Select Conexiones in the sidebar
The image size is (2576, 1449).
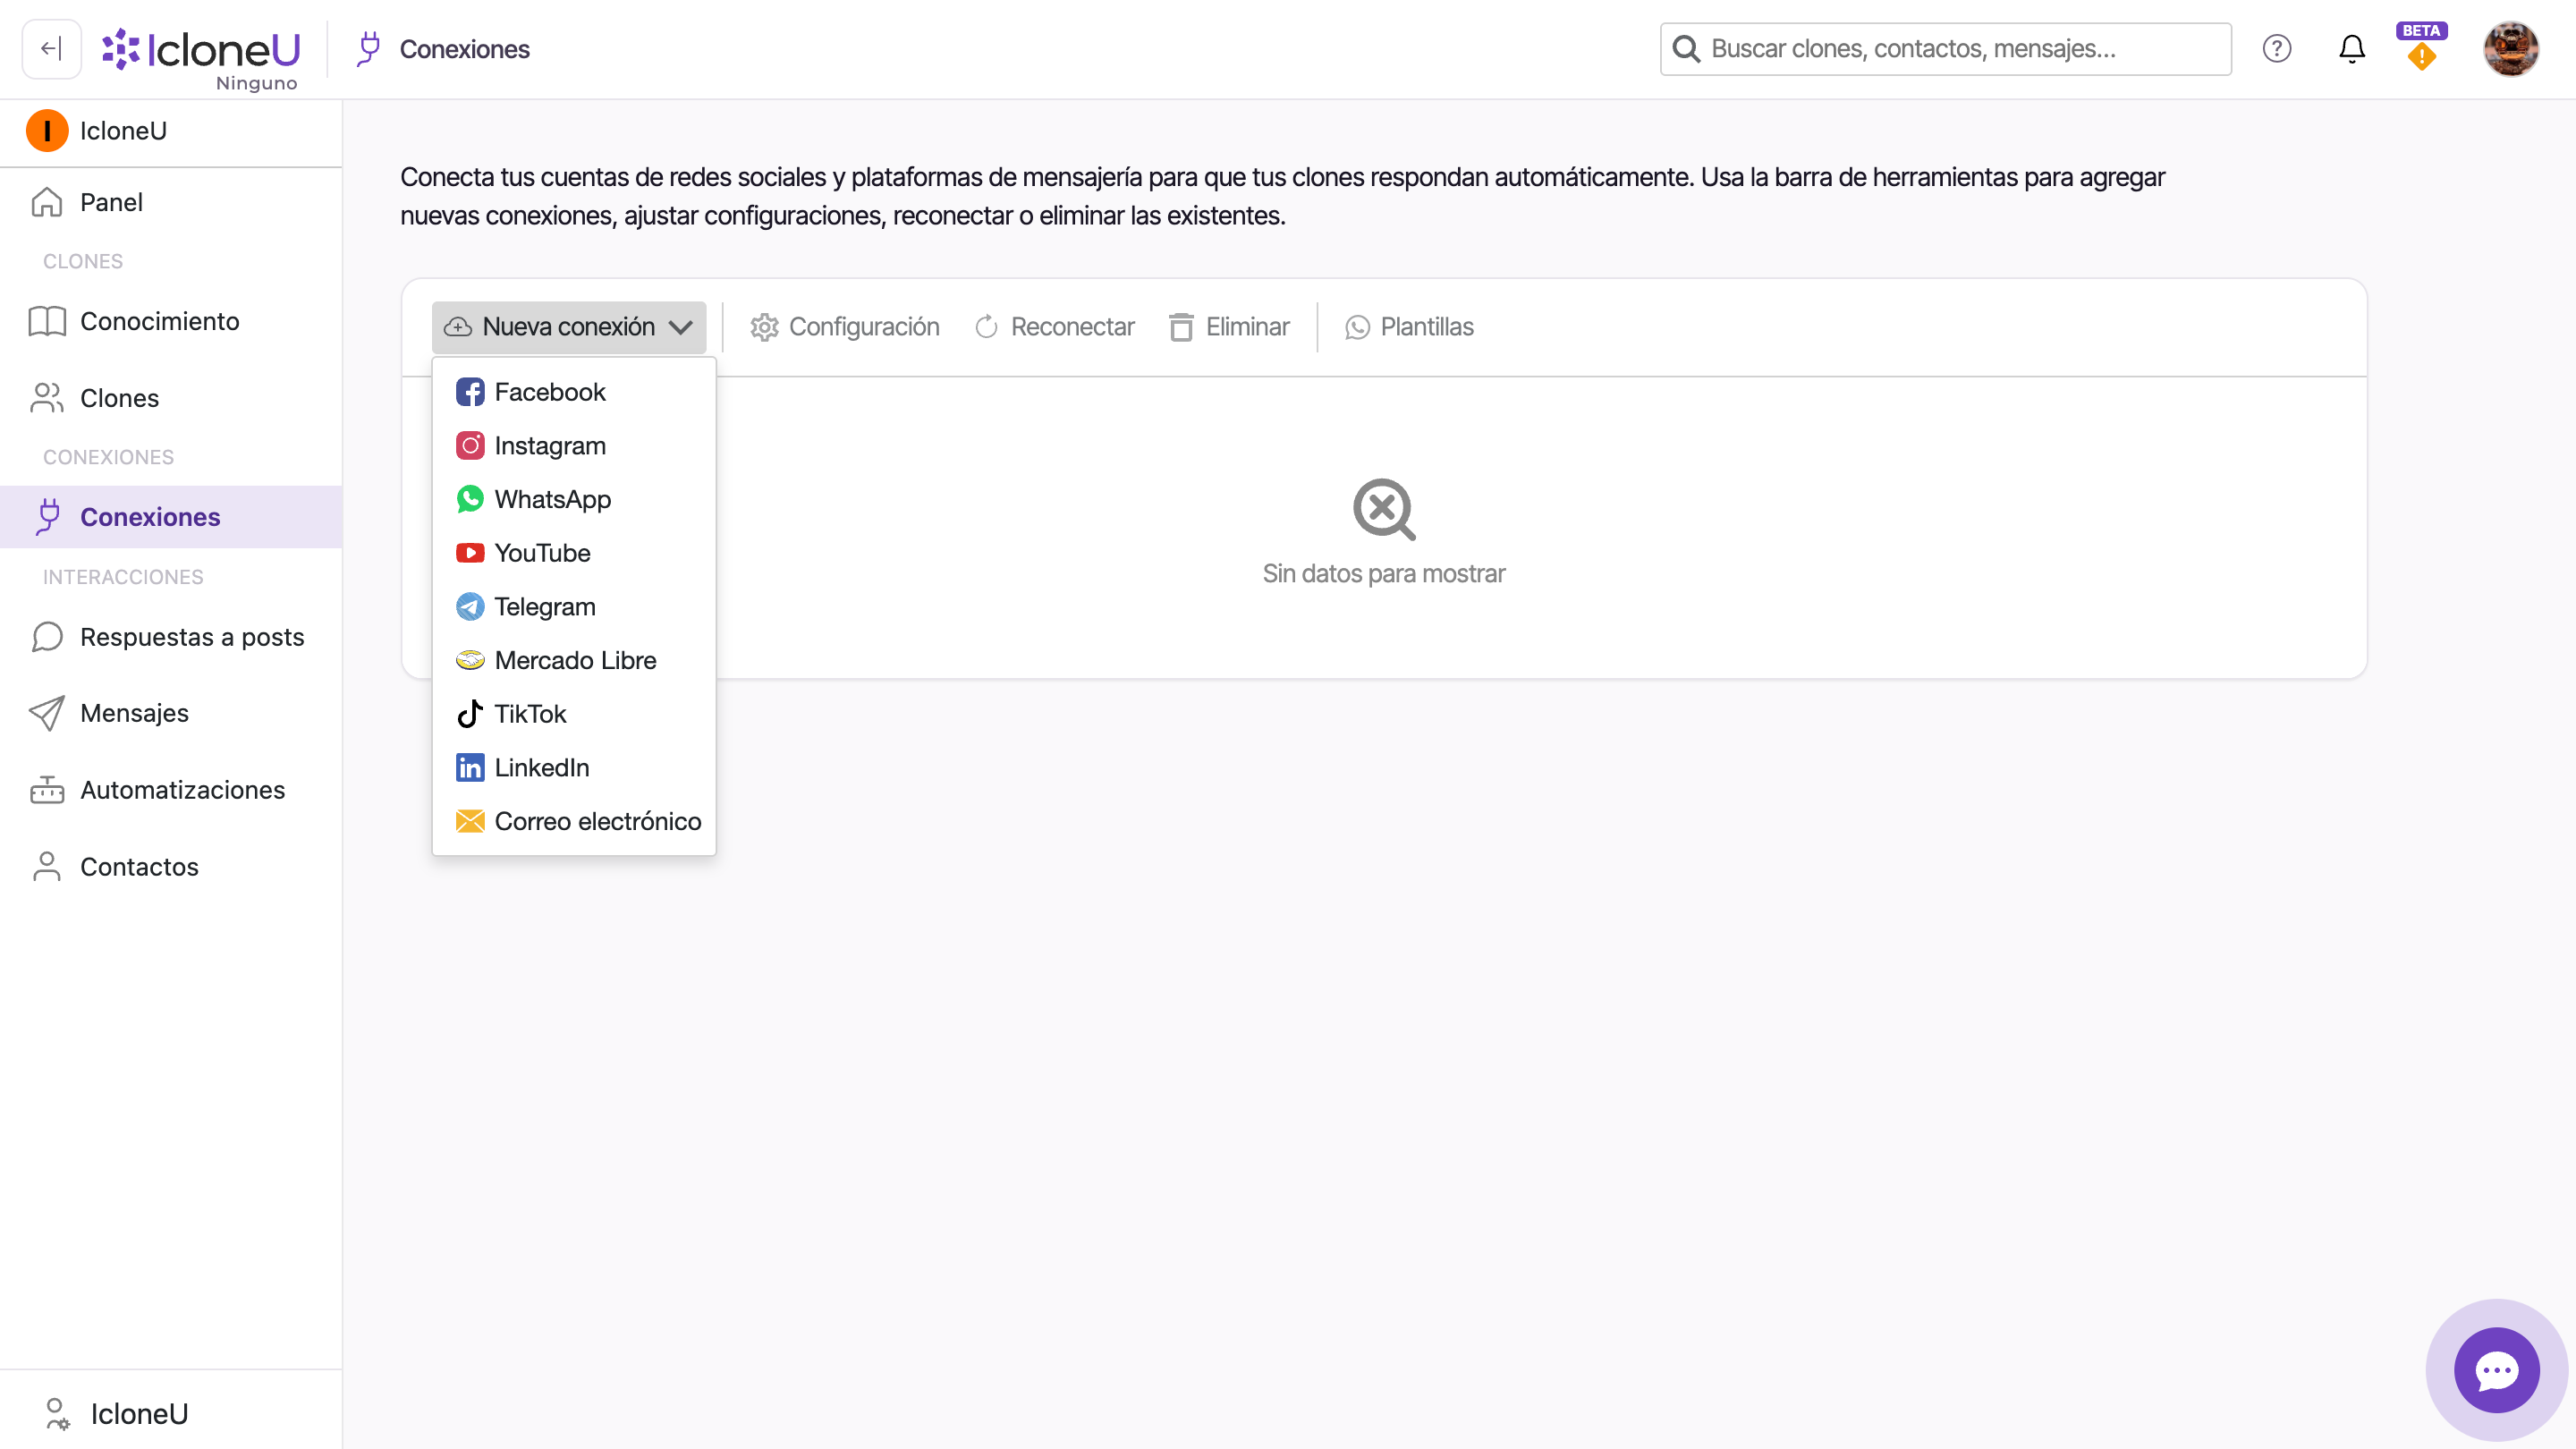pyautogui.click(x=171, y=517)
